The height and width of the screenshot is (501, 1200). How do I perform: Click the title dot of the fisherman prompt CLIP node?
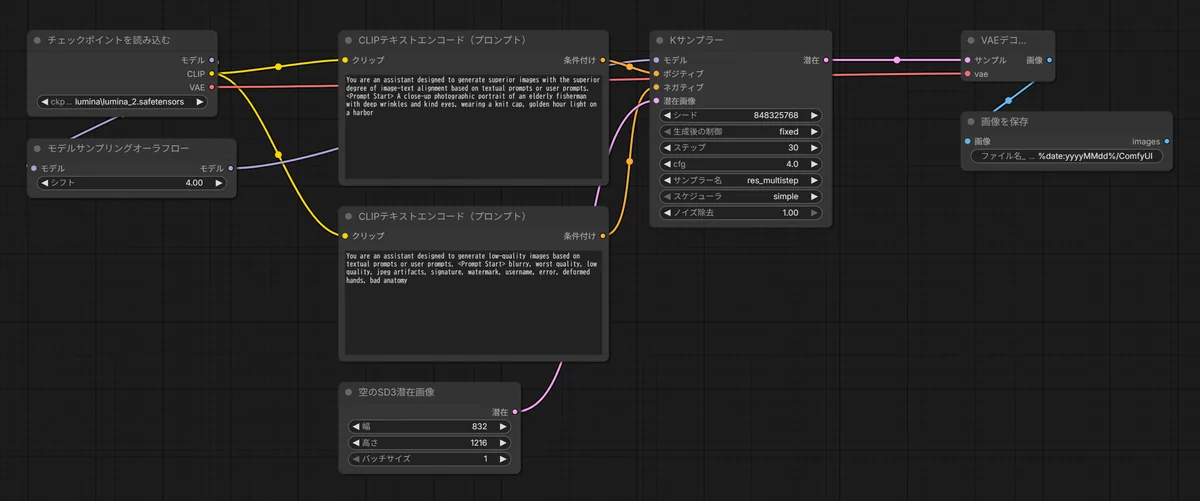point(349,41)
